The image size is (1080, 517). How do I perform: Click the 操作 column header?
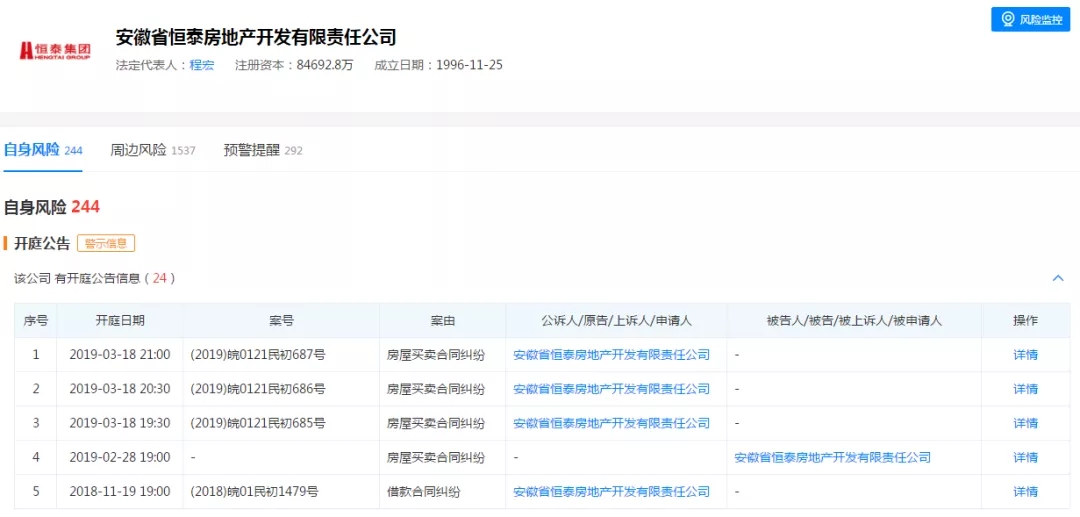click(x=1026, y=321)
